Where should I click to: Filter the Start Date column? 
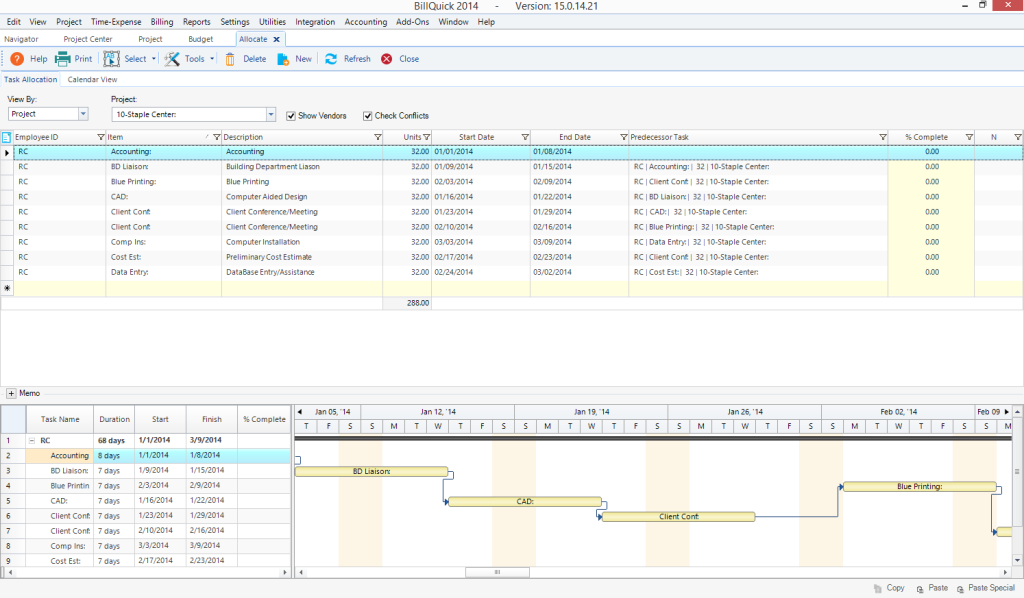525,137
